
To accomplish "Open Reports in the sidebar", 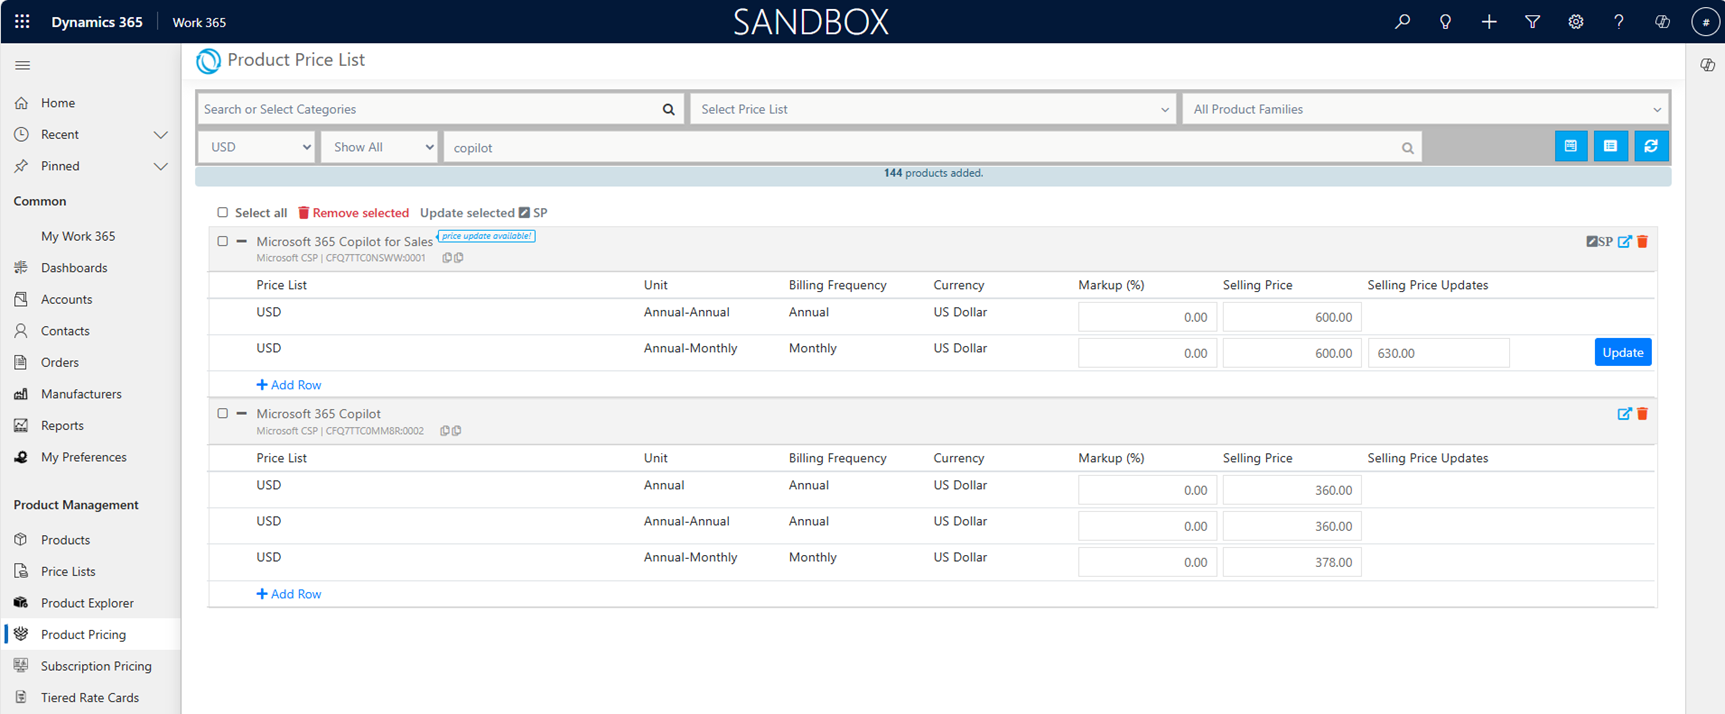I will pos(62,426).
